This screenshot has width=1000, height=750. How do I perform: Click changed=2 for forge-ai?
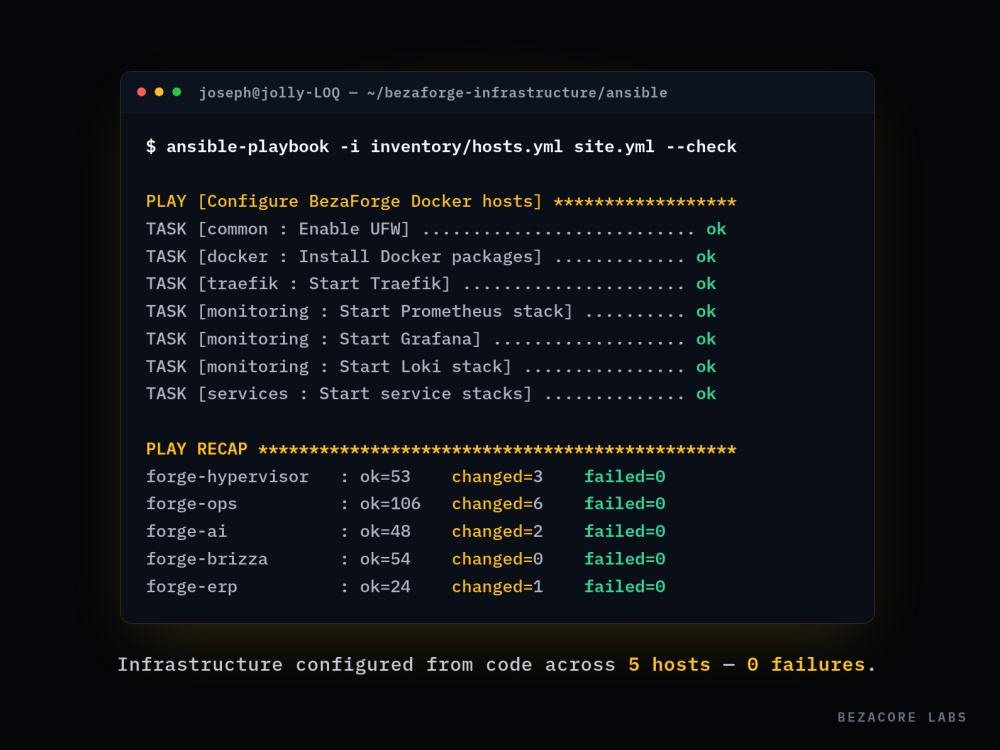pyautogui.click(x=497, y=531)
